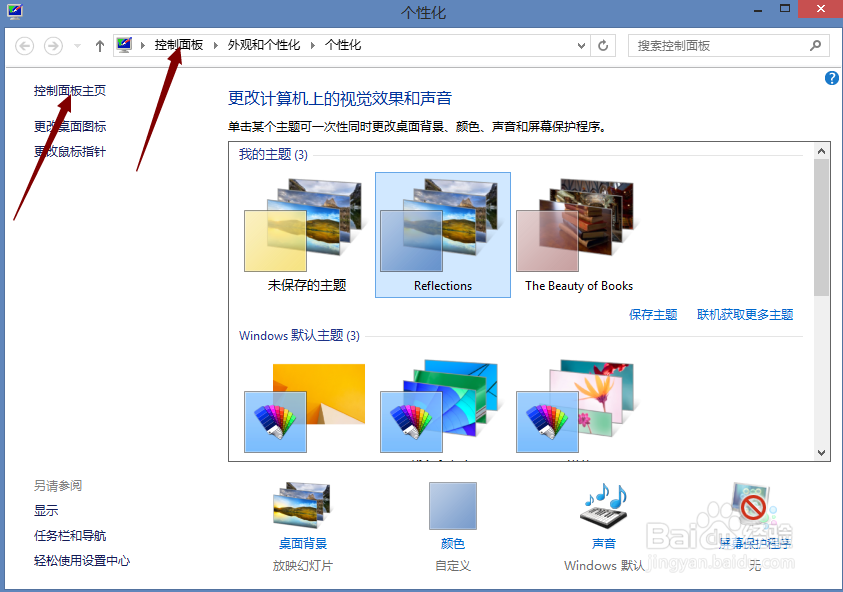The width and height of the screenshot is (843, 592).
Task: Click the back navigation arrow
Action: 22,45
